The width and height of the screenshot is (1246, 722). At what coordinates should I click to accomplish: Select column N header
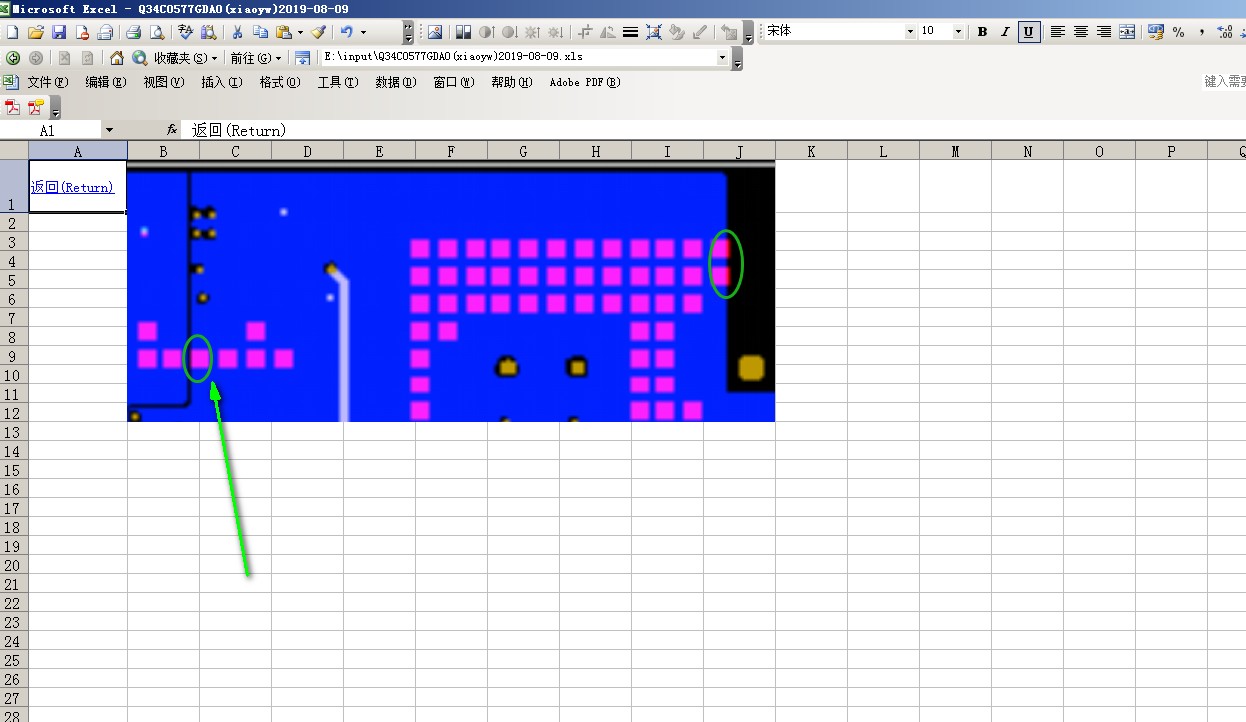(1027, 151)
